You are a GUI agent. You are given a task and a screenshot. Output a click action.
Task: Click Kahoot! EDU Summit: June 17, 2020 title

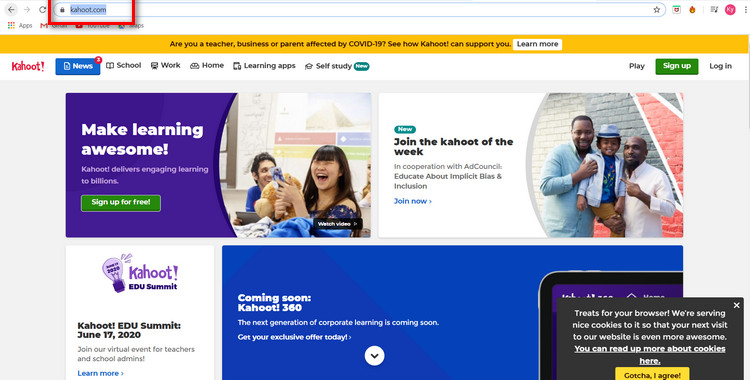coord(129,330)
